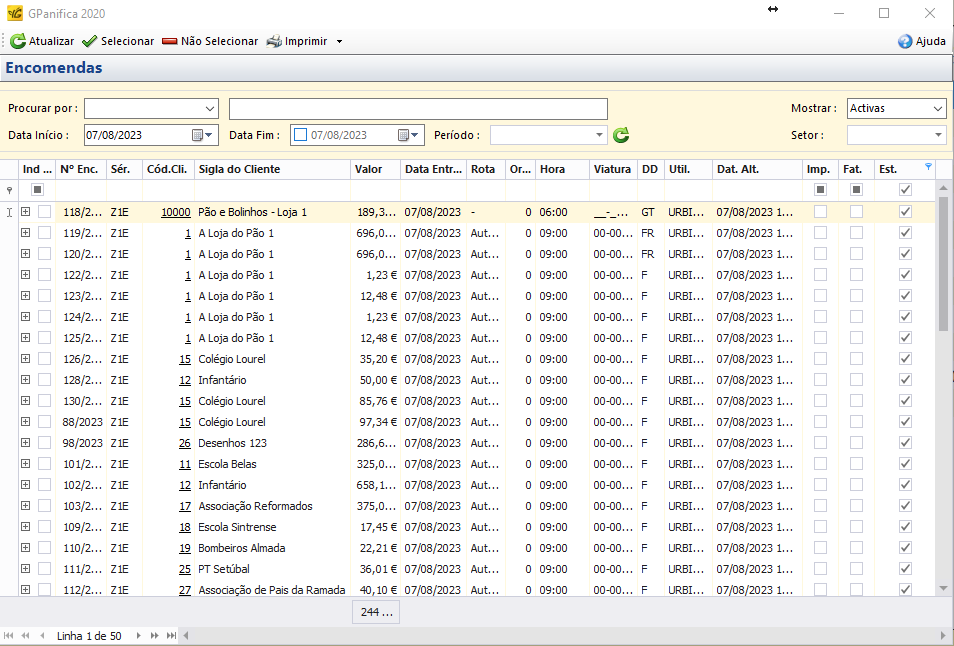Image resolution: width=954 pixels, height=646 pixels.
Task: Expand the Pão e Bolinhos order row
Action: (26, 212)
